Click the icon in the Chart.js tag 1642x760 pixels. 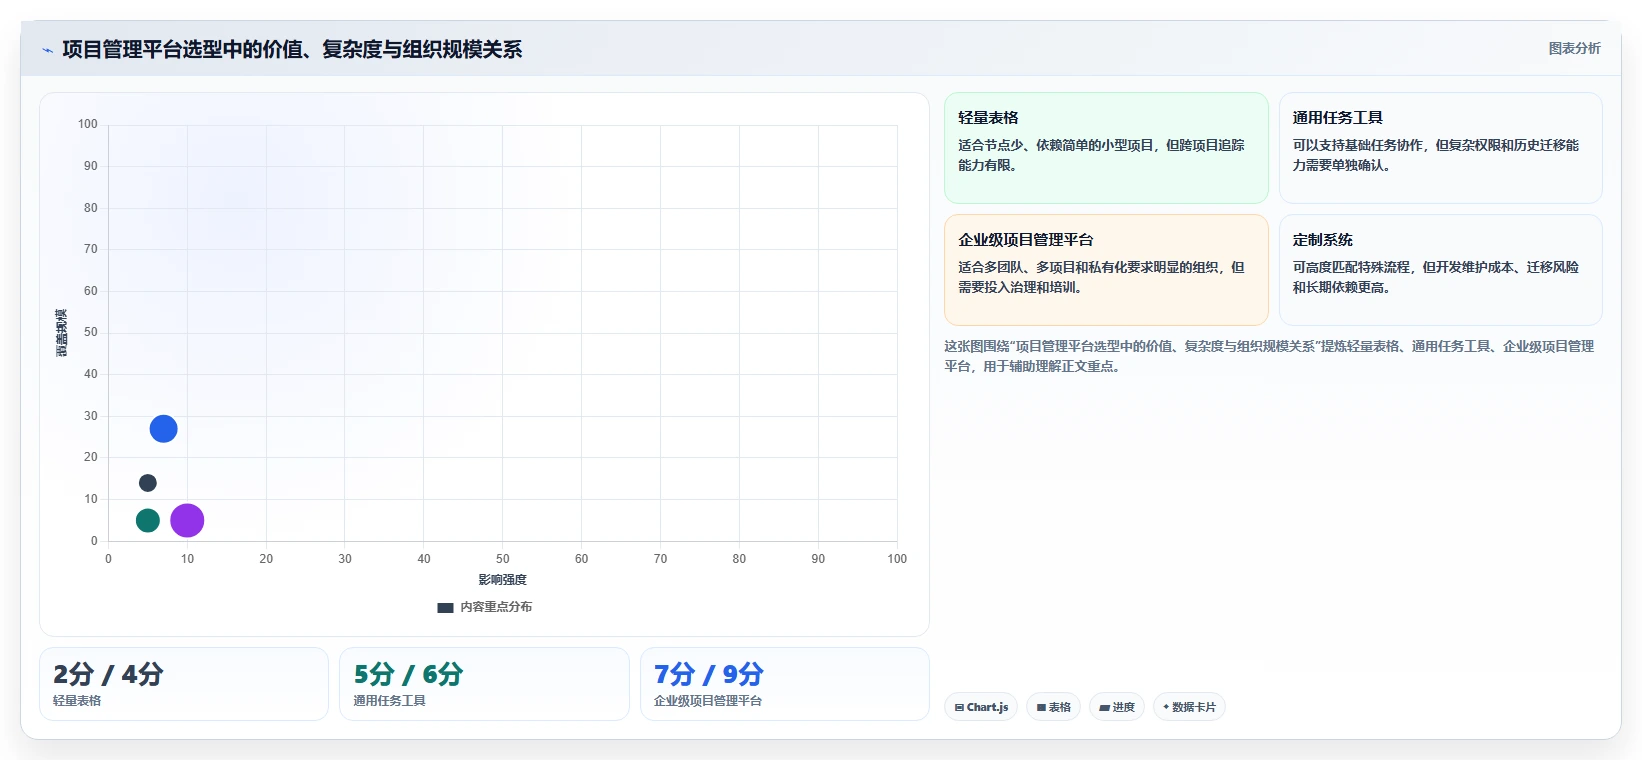959,707
